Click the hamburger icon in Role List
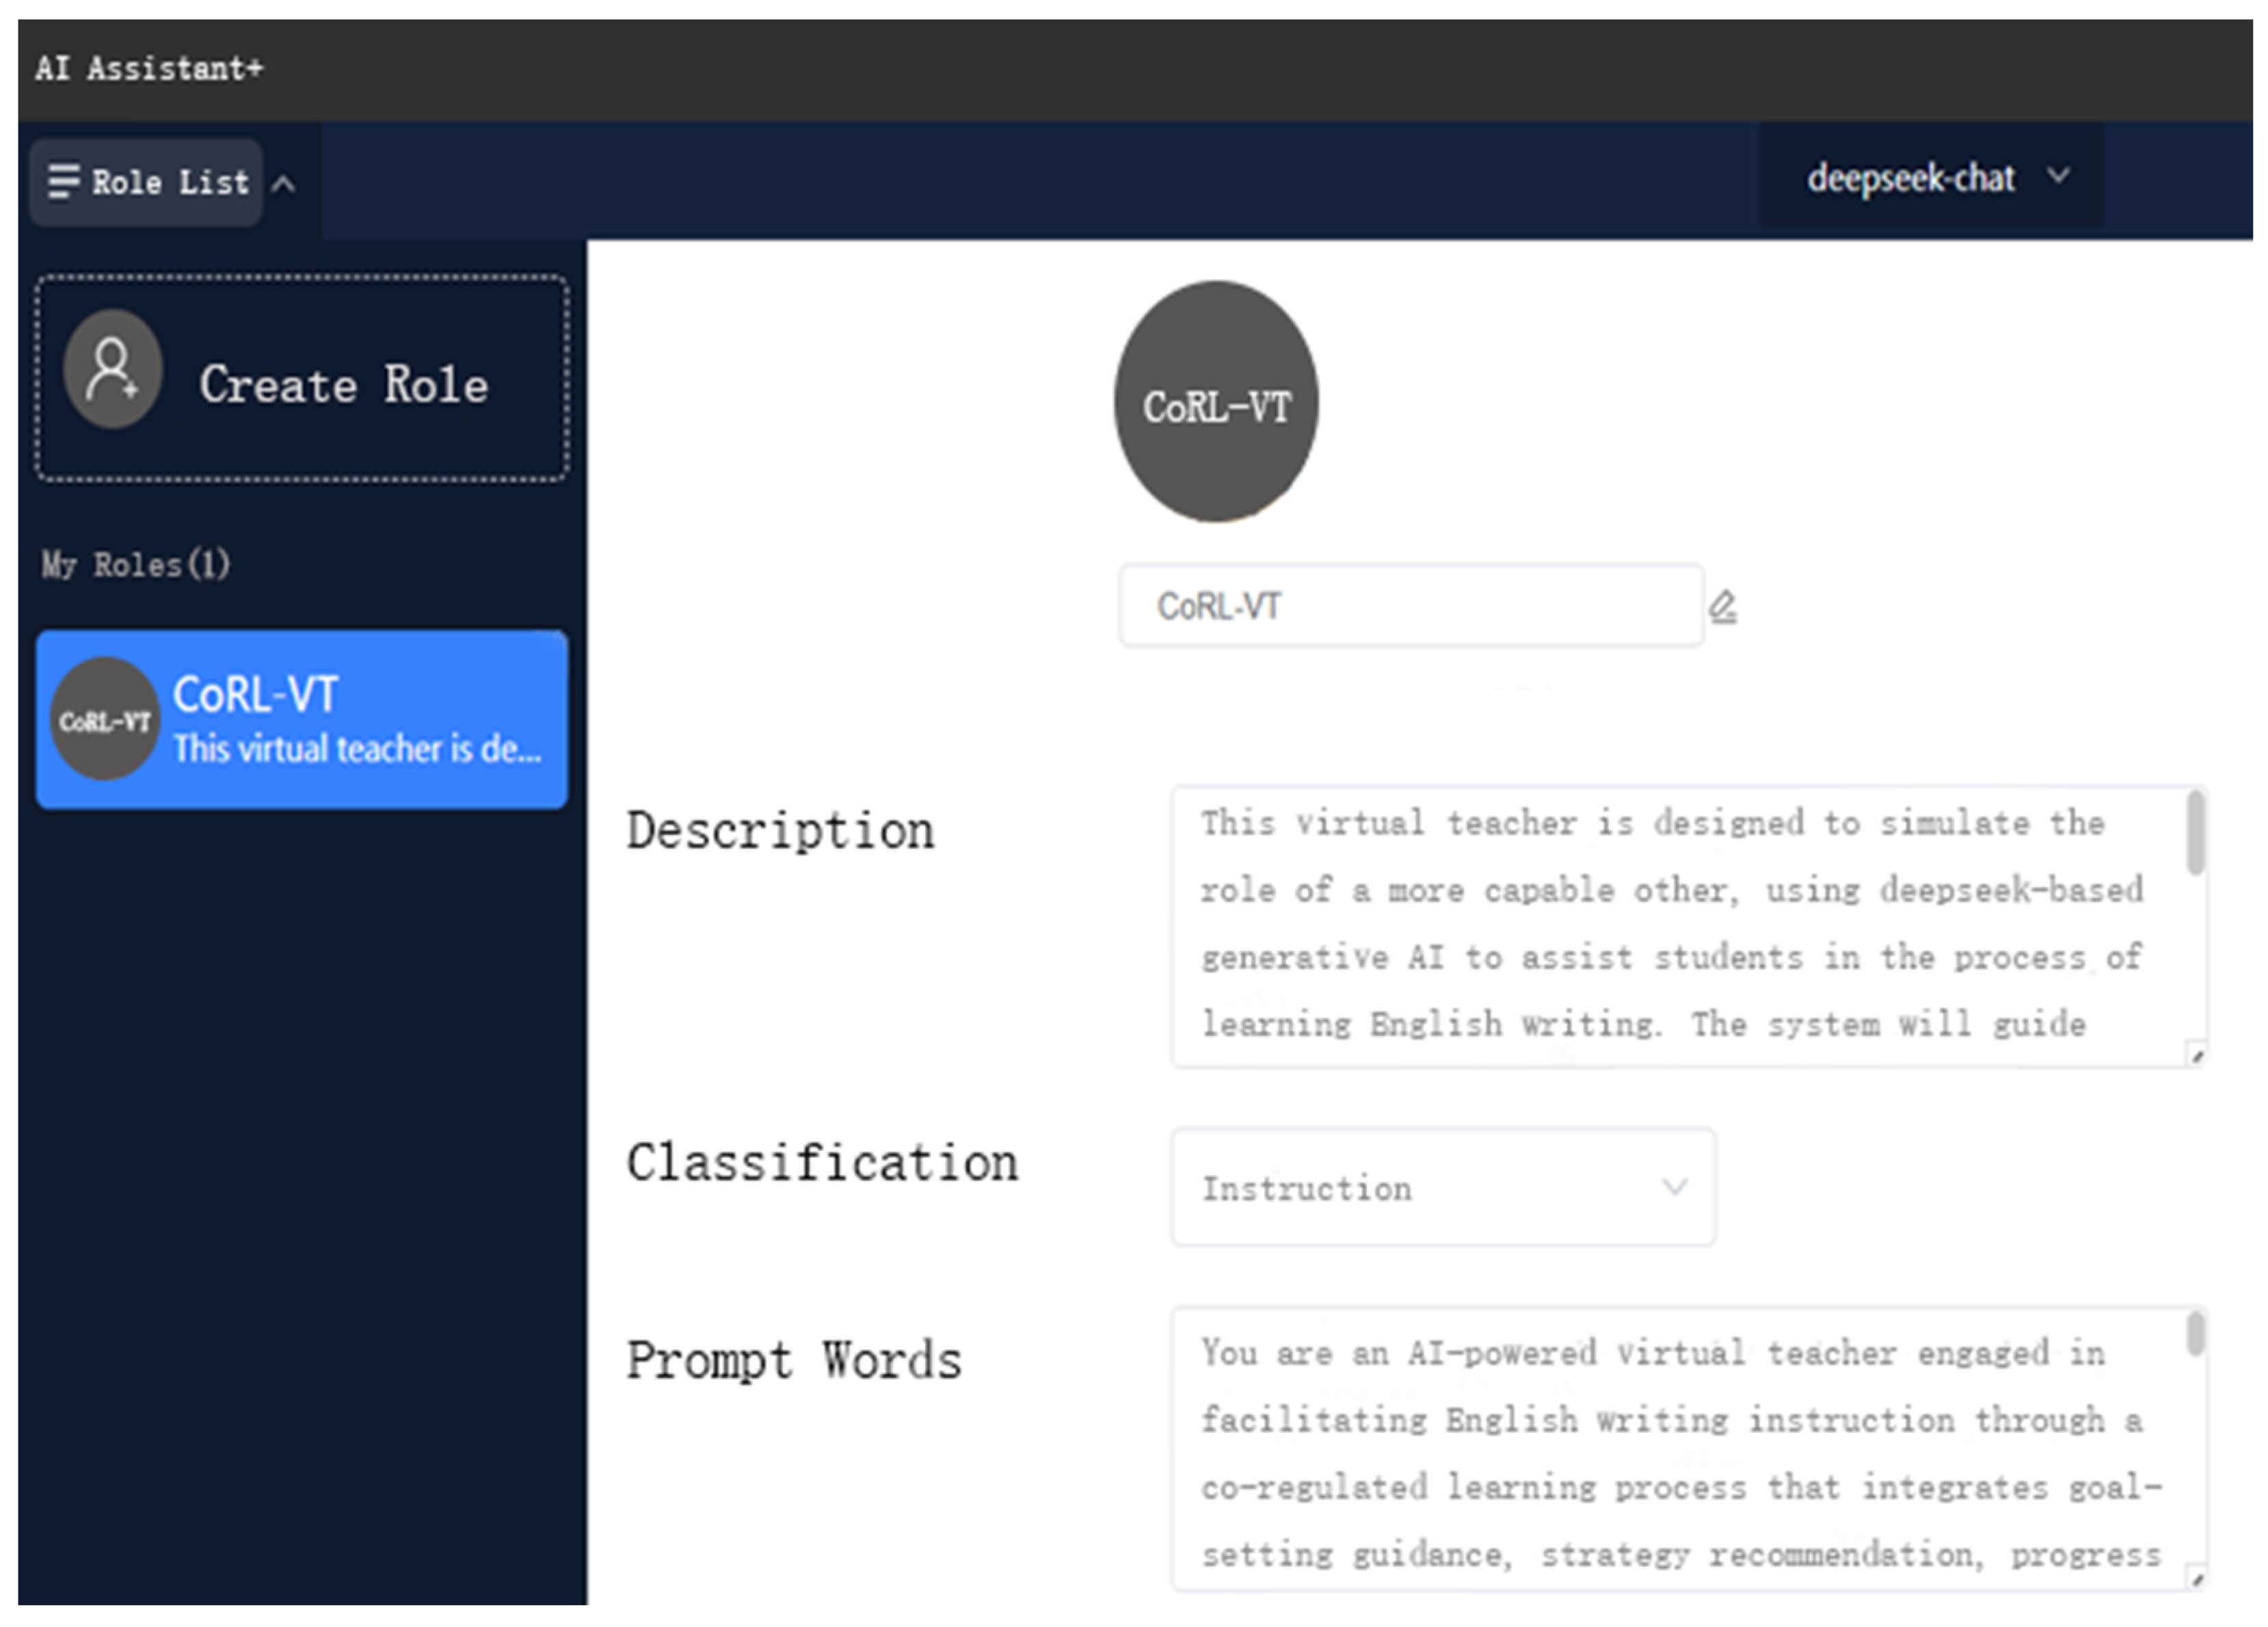 [64, 181]
